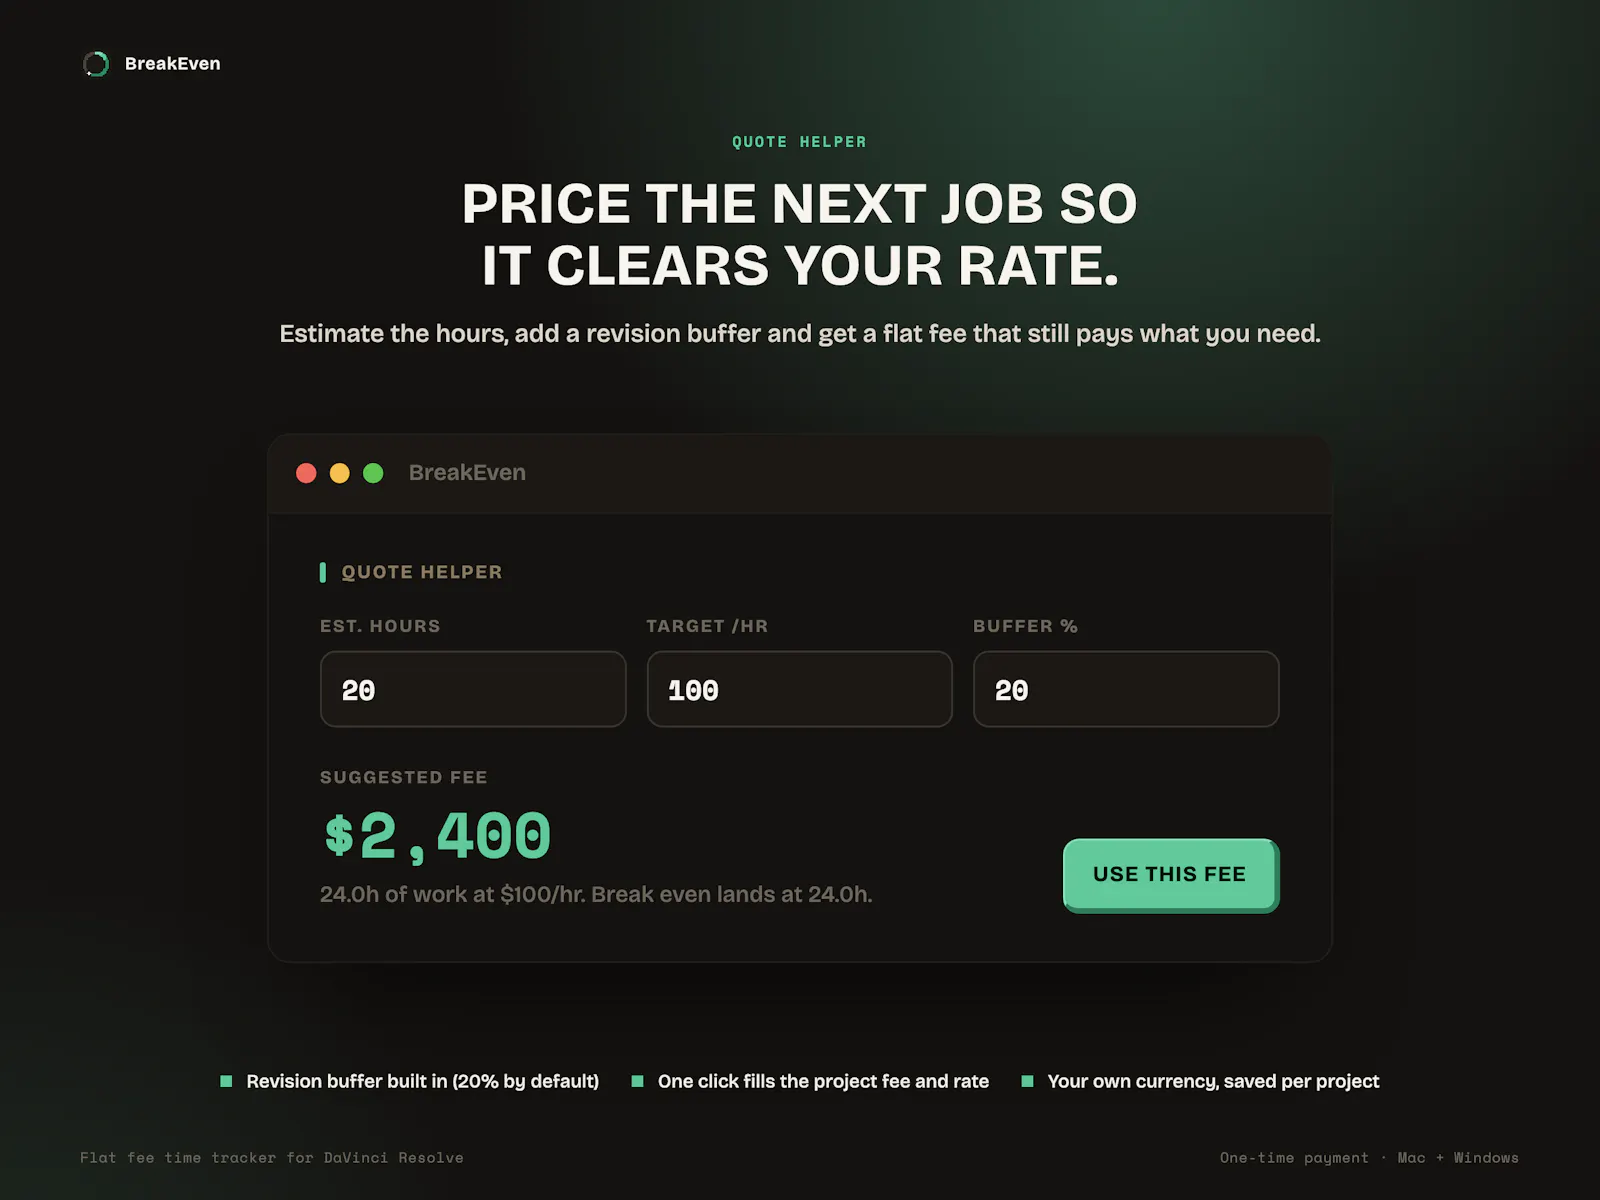Click the Flat fee time tracker footer text
This screenshot has height=1200, width=1600.
[x=272, y=1158]
